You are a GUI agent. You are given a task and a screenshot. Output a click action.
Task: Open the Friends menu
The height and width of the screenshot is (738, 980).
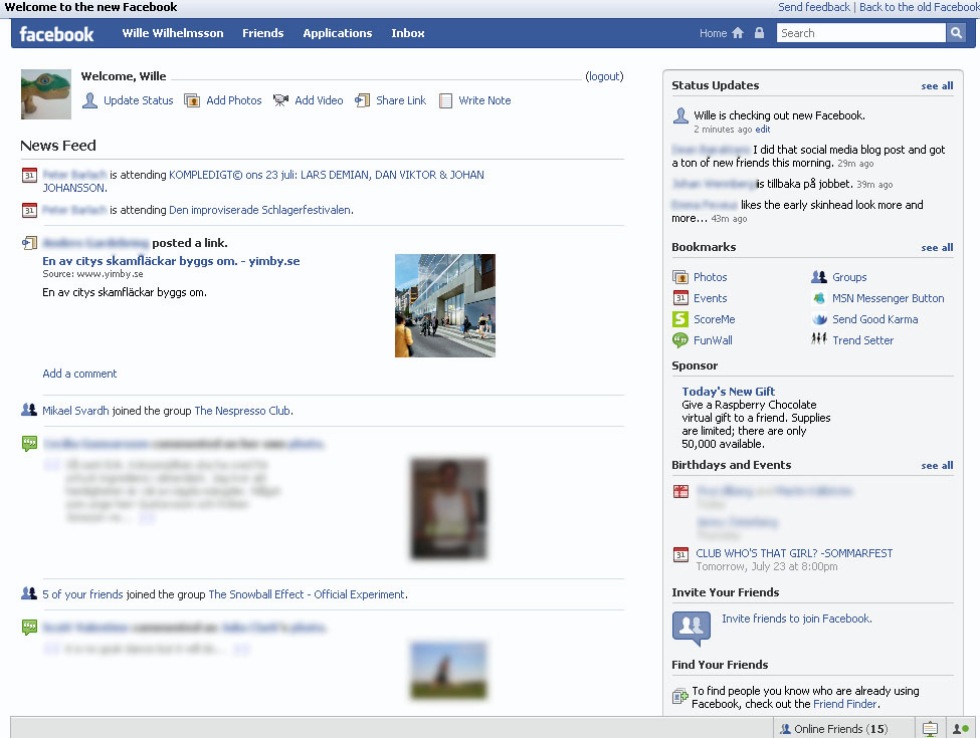click(263, 33)
